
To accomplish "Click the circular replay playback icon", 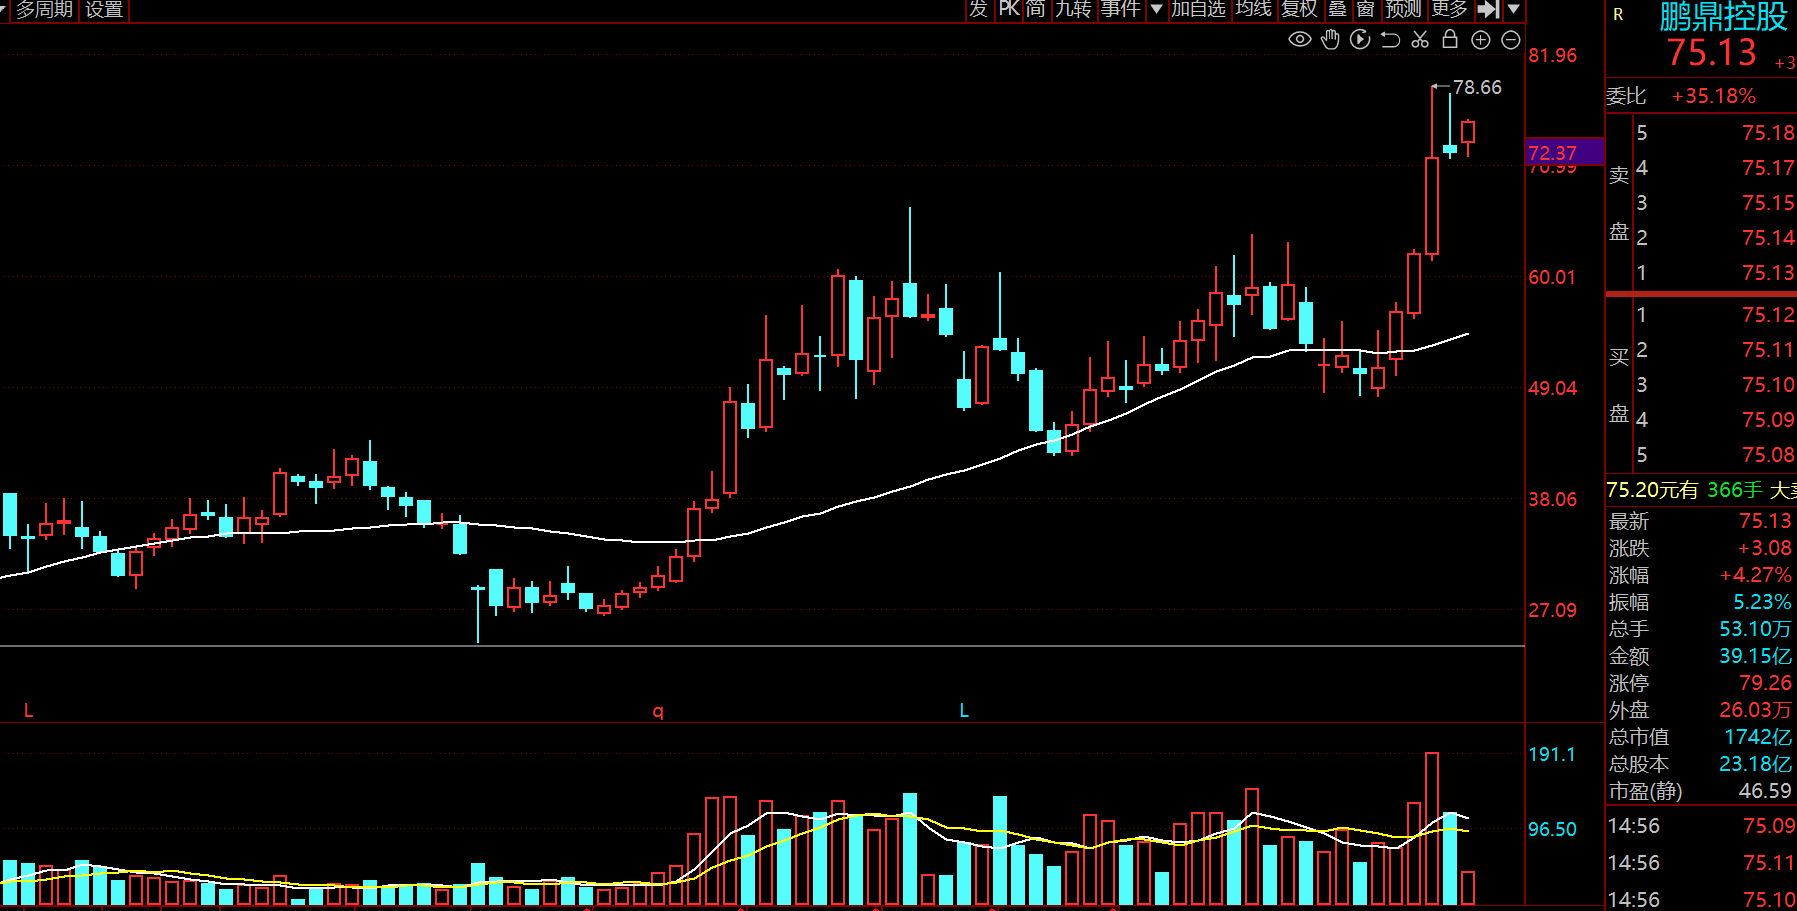I will (x=1360, y=40).
